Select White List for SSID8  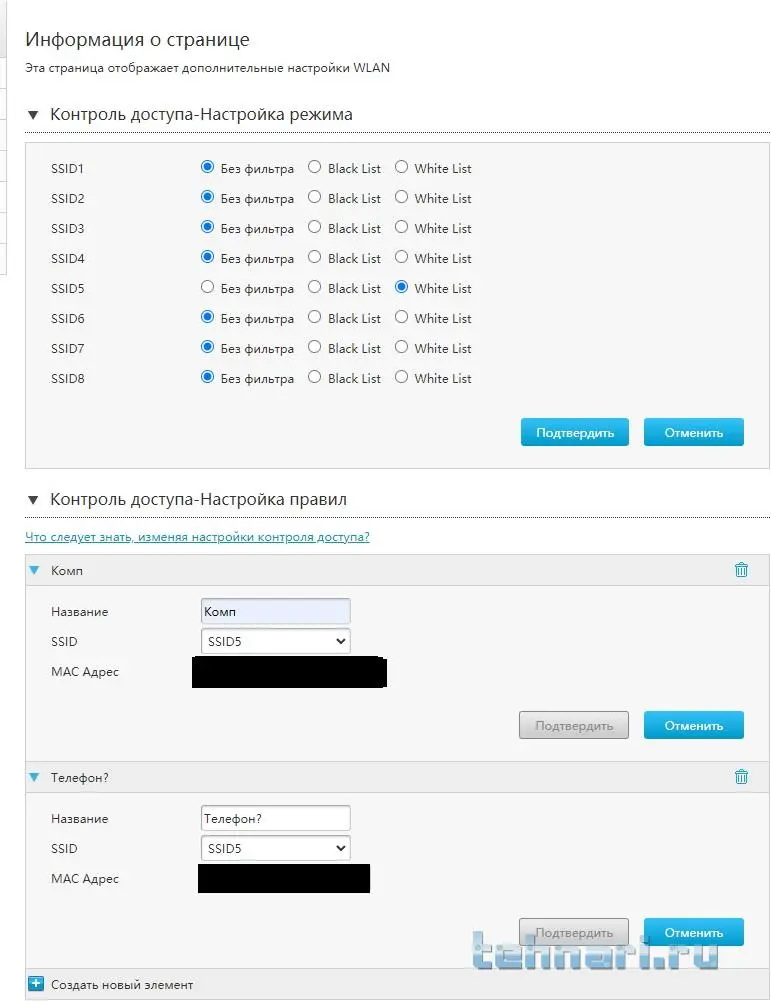(401, 377)
